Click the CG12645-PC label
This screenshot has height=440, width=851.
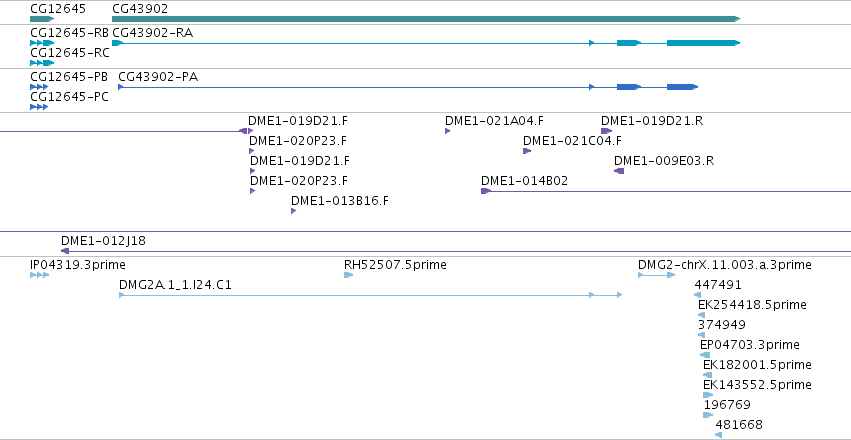pyautogui.click(x=69, y=97)
